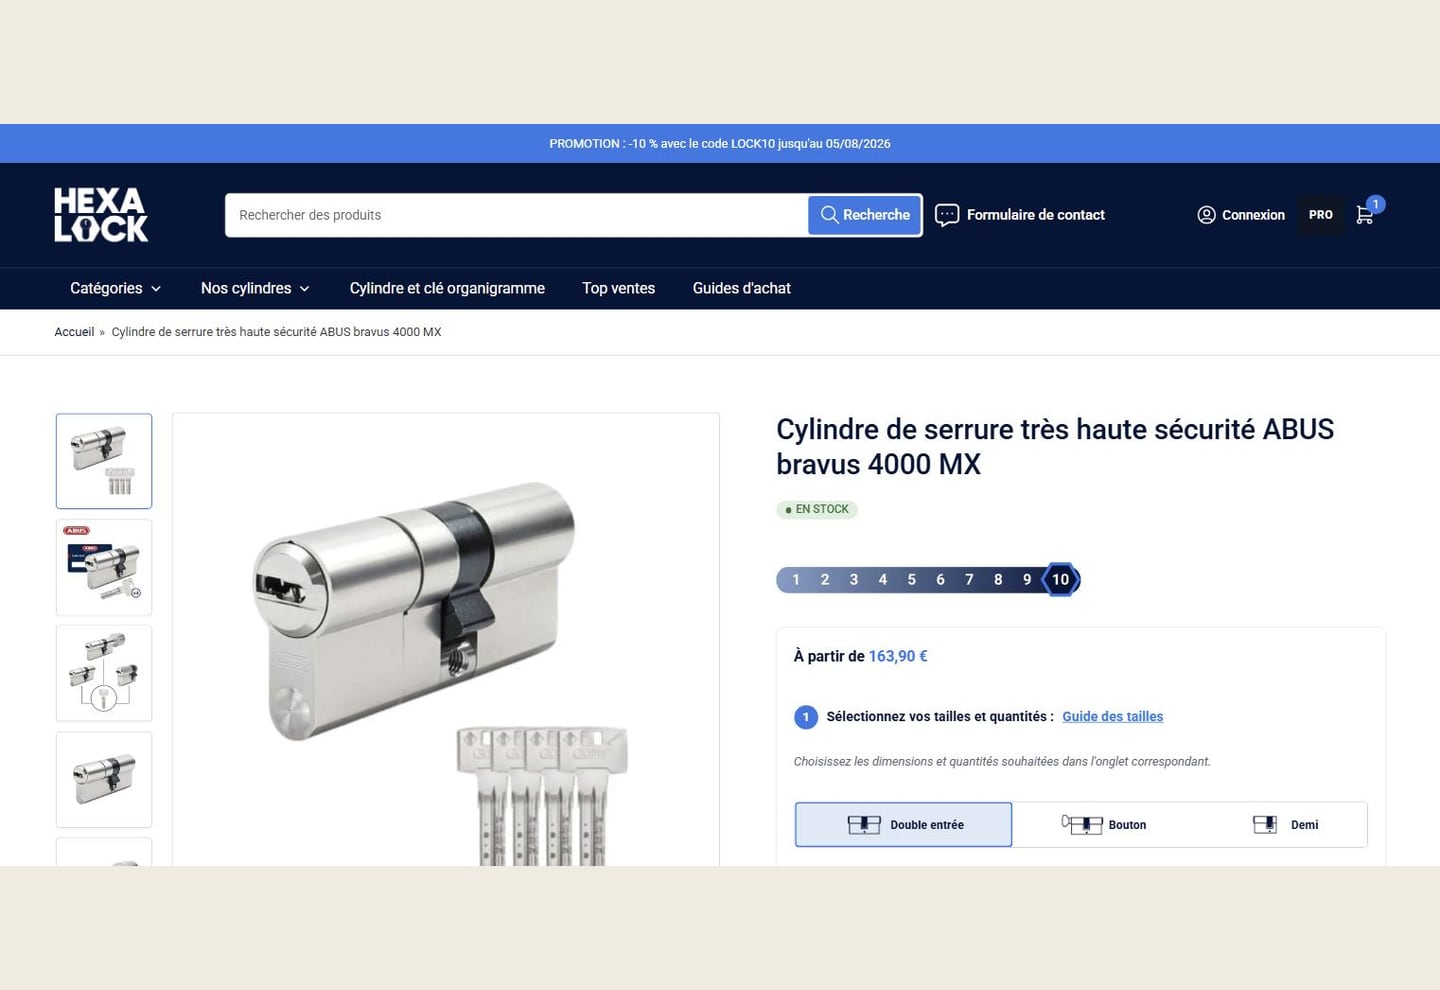Select the Double entrée tab

click(903, 825)
